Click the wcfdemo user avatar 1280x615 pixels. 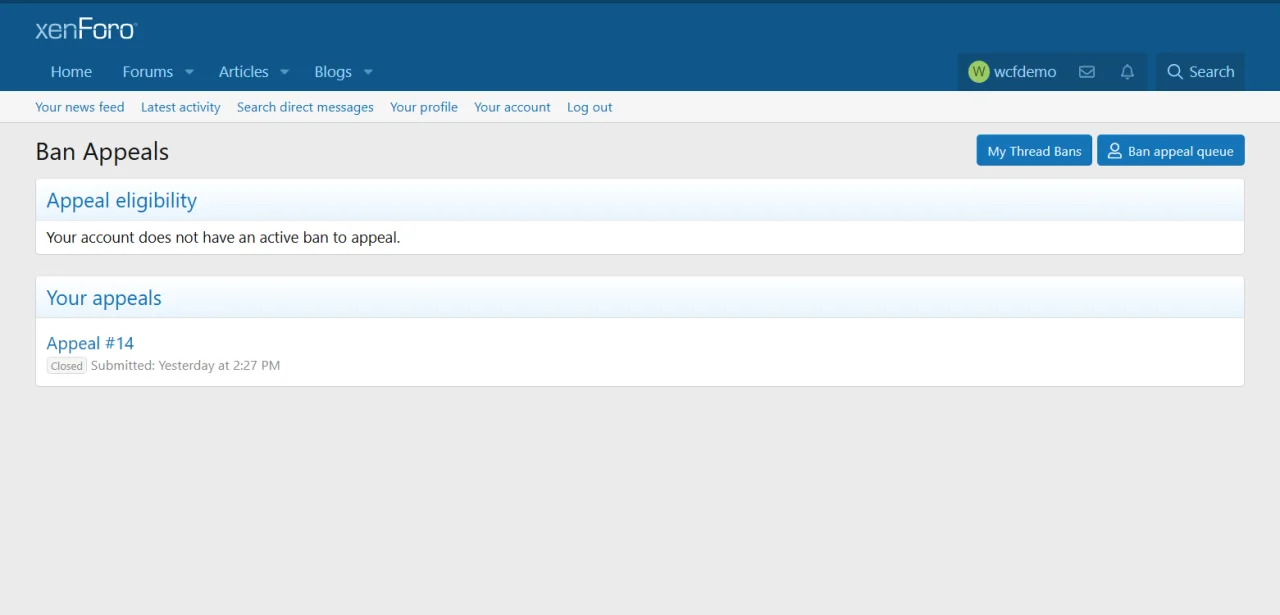tap(978, 72)
